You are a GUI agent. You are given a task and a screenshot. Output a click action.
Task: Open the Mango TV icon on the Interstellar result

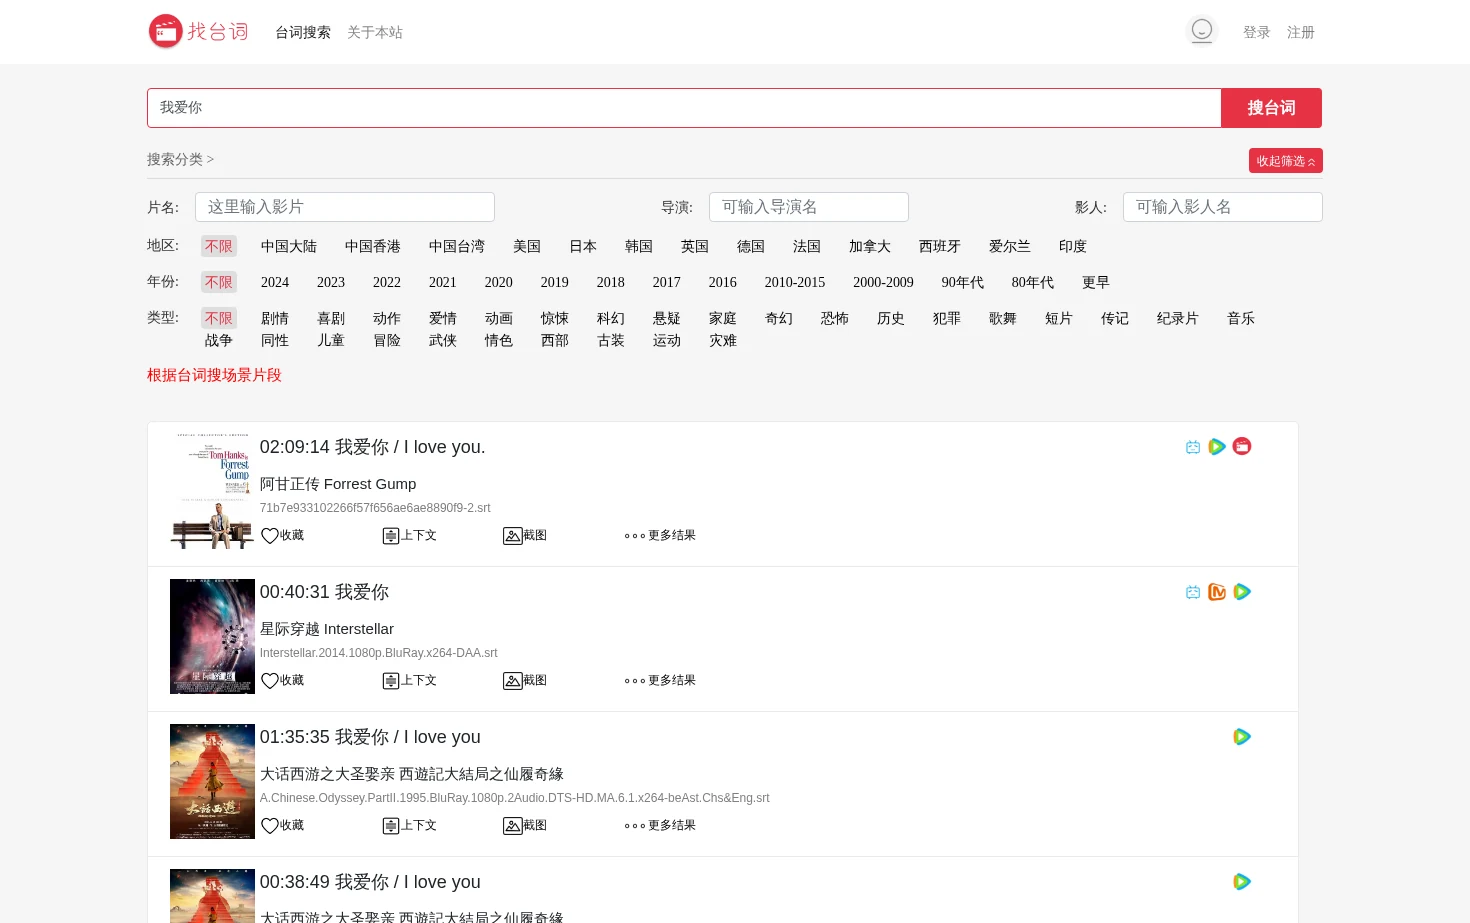tap(1217, 592)
